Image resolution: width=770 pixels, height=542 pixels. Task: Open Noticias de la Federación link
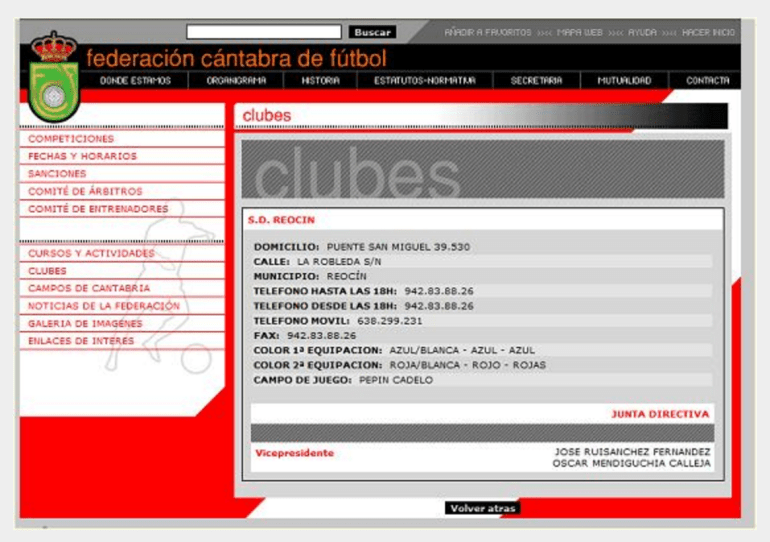[104, 306]
